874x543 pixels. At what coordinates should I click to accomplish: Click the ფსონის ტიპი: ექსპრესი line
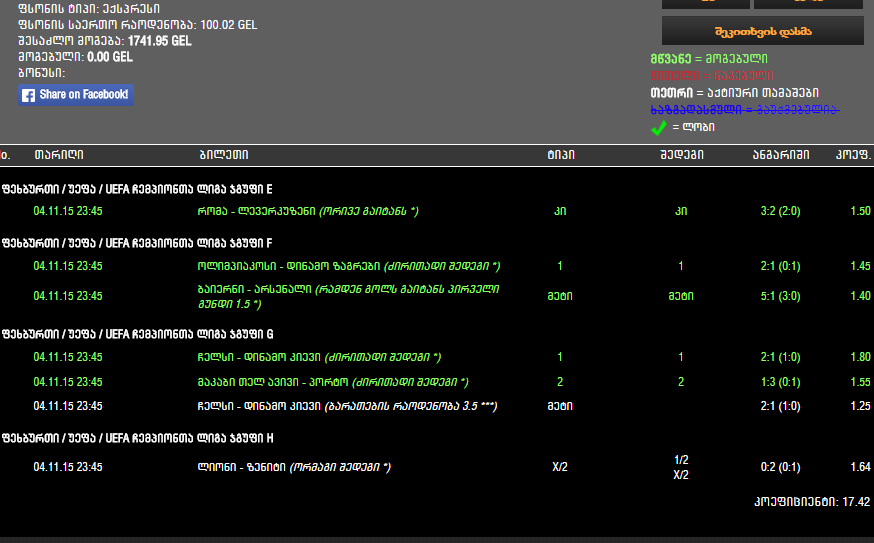(x=89, y=9)
